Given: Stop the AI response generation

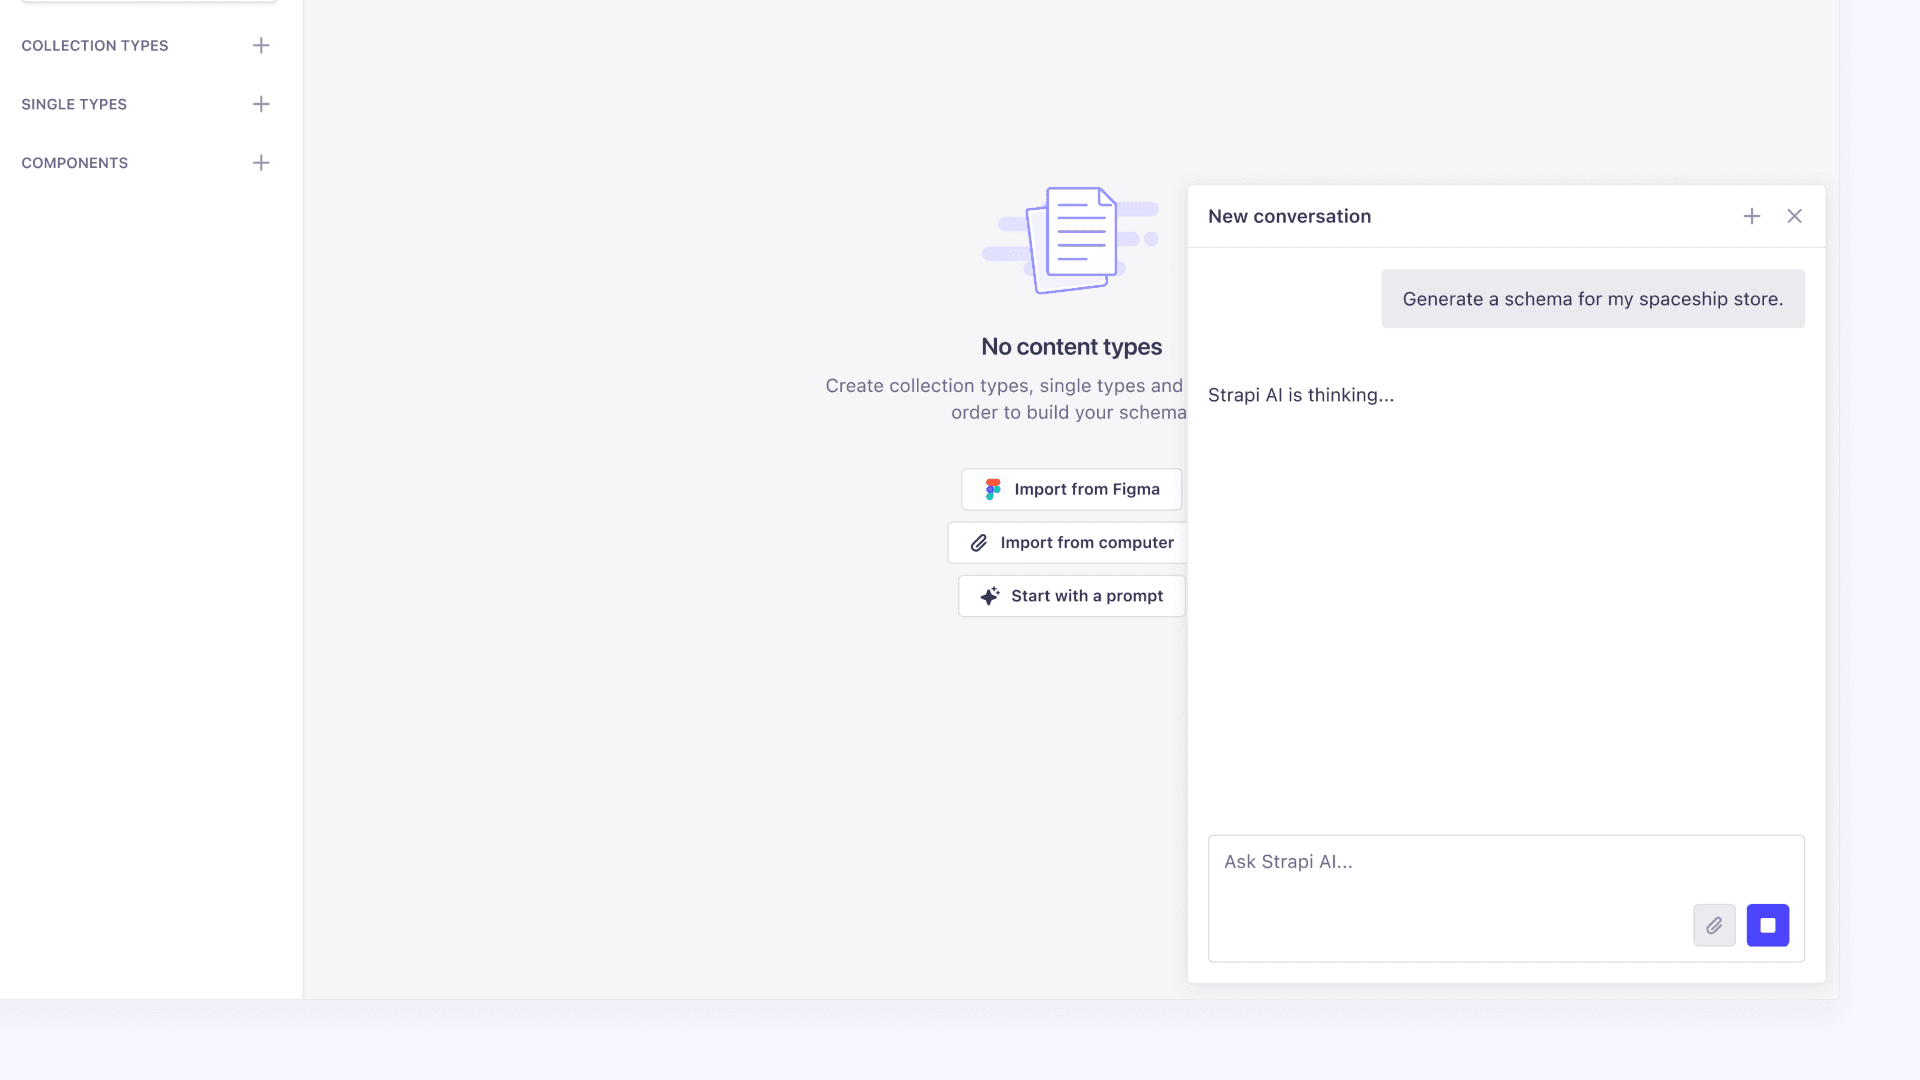Looking at the screenshot, I should tap(1768, 926).
